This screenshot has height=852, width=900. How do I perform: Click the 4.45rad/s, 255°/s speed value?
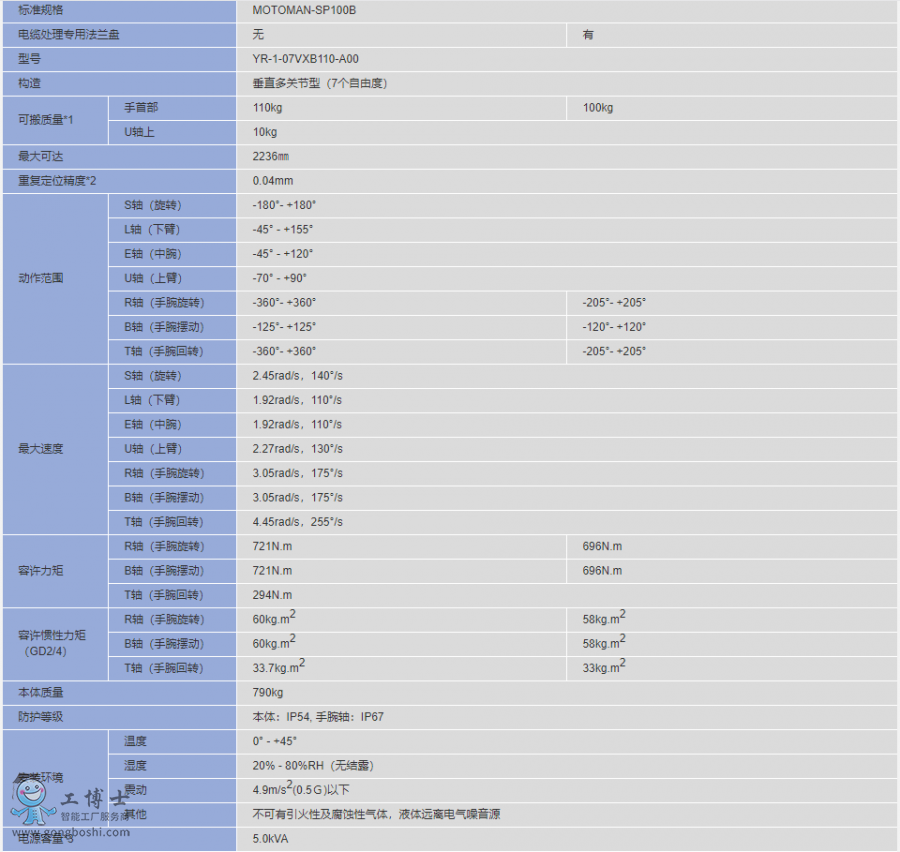297,522
